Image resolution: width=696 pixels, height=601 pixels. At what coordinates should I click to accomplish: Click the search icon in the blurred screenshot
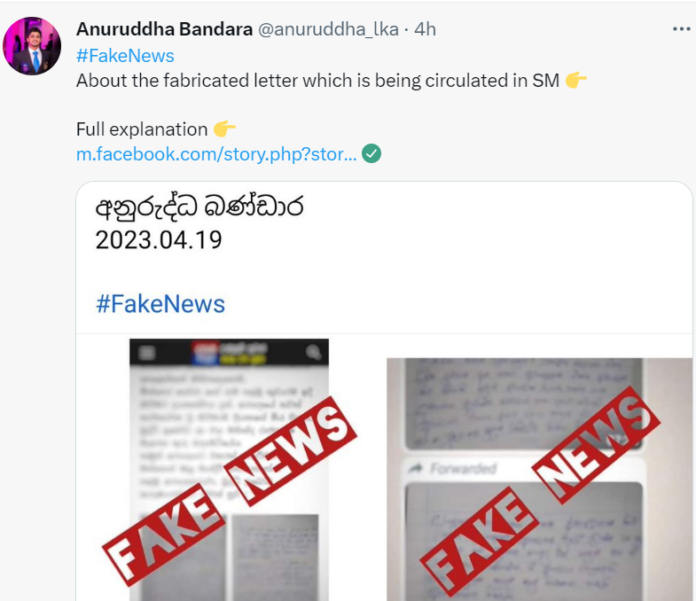point(313,353)
